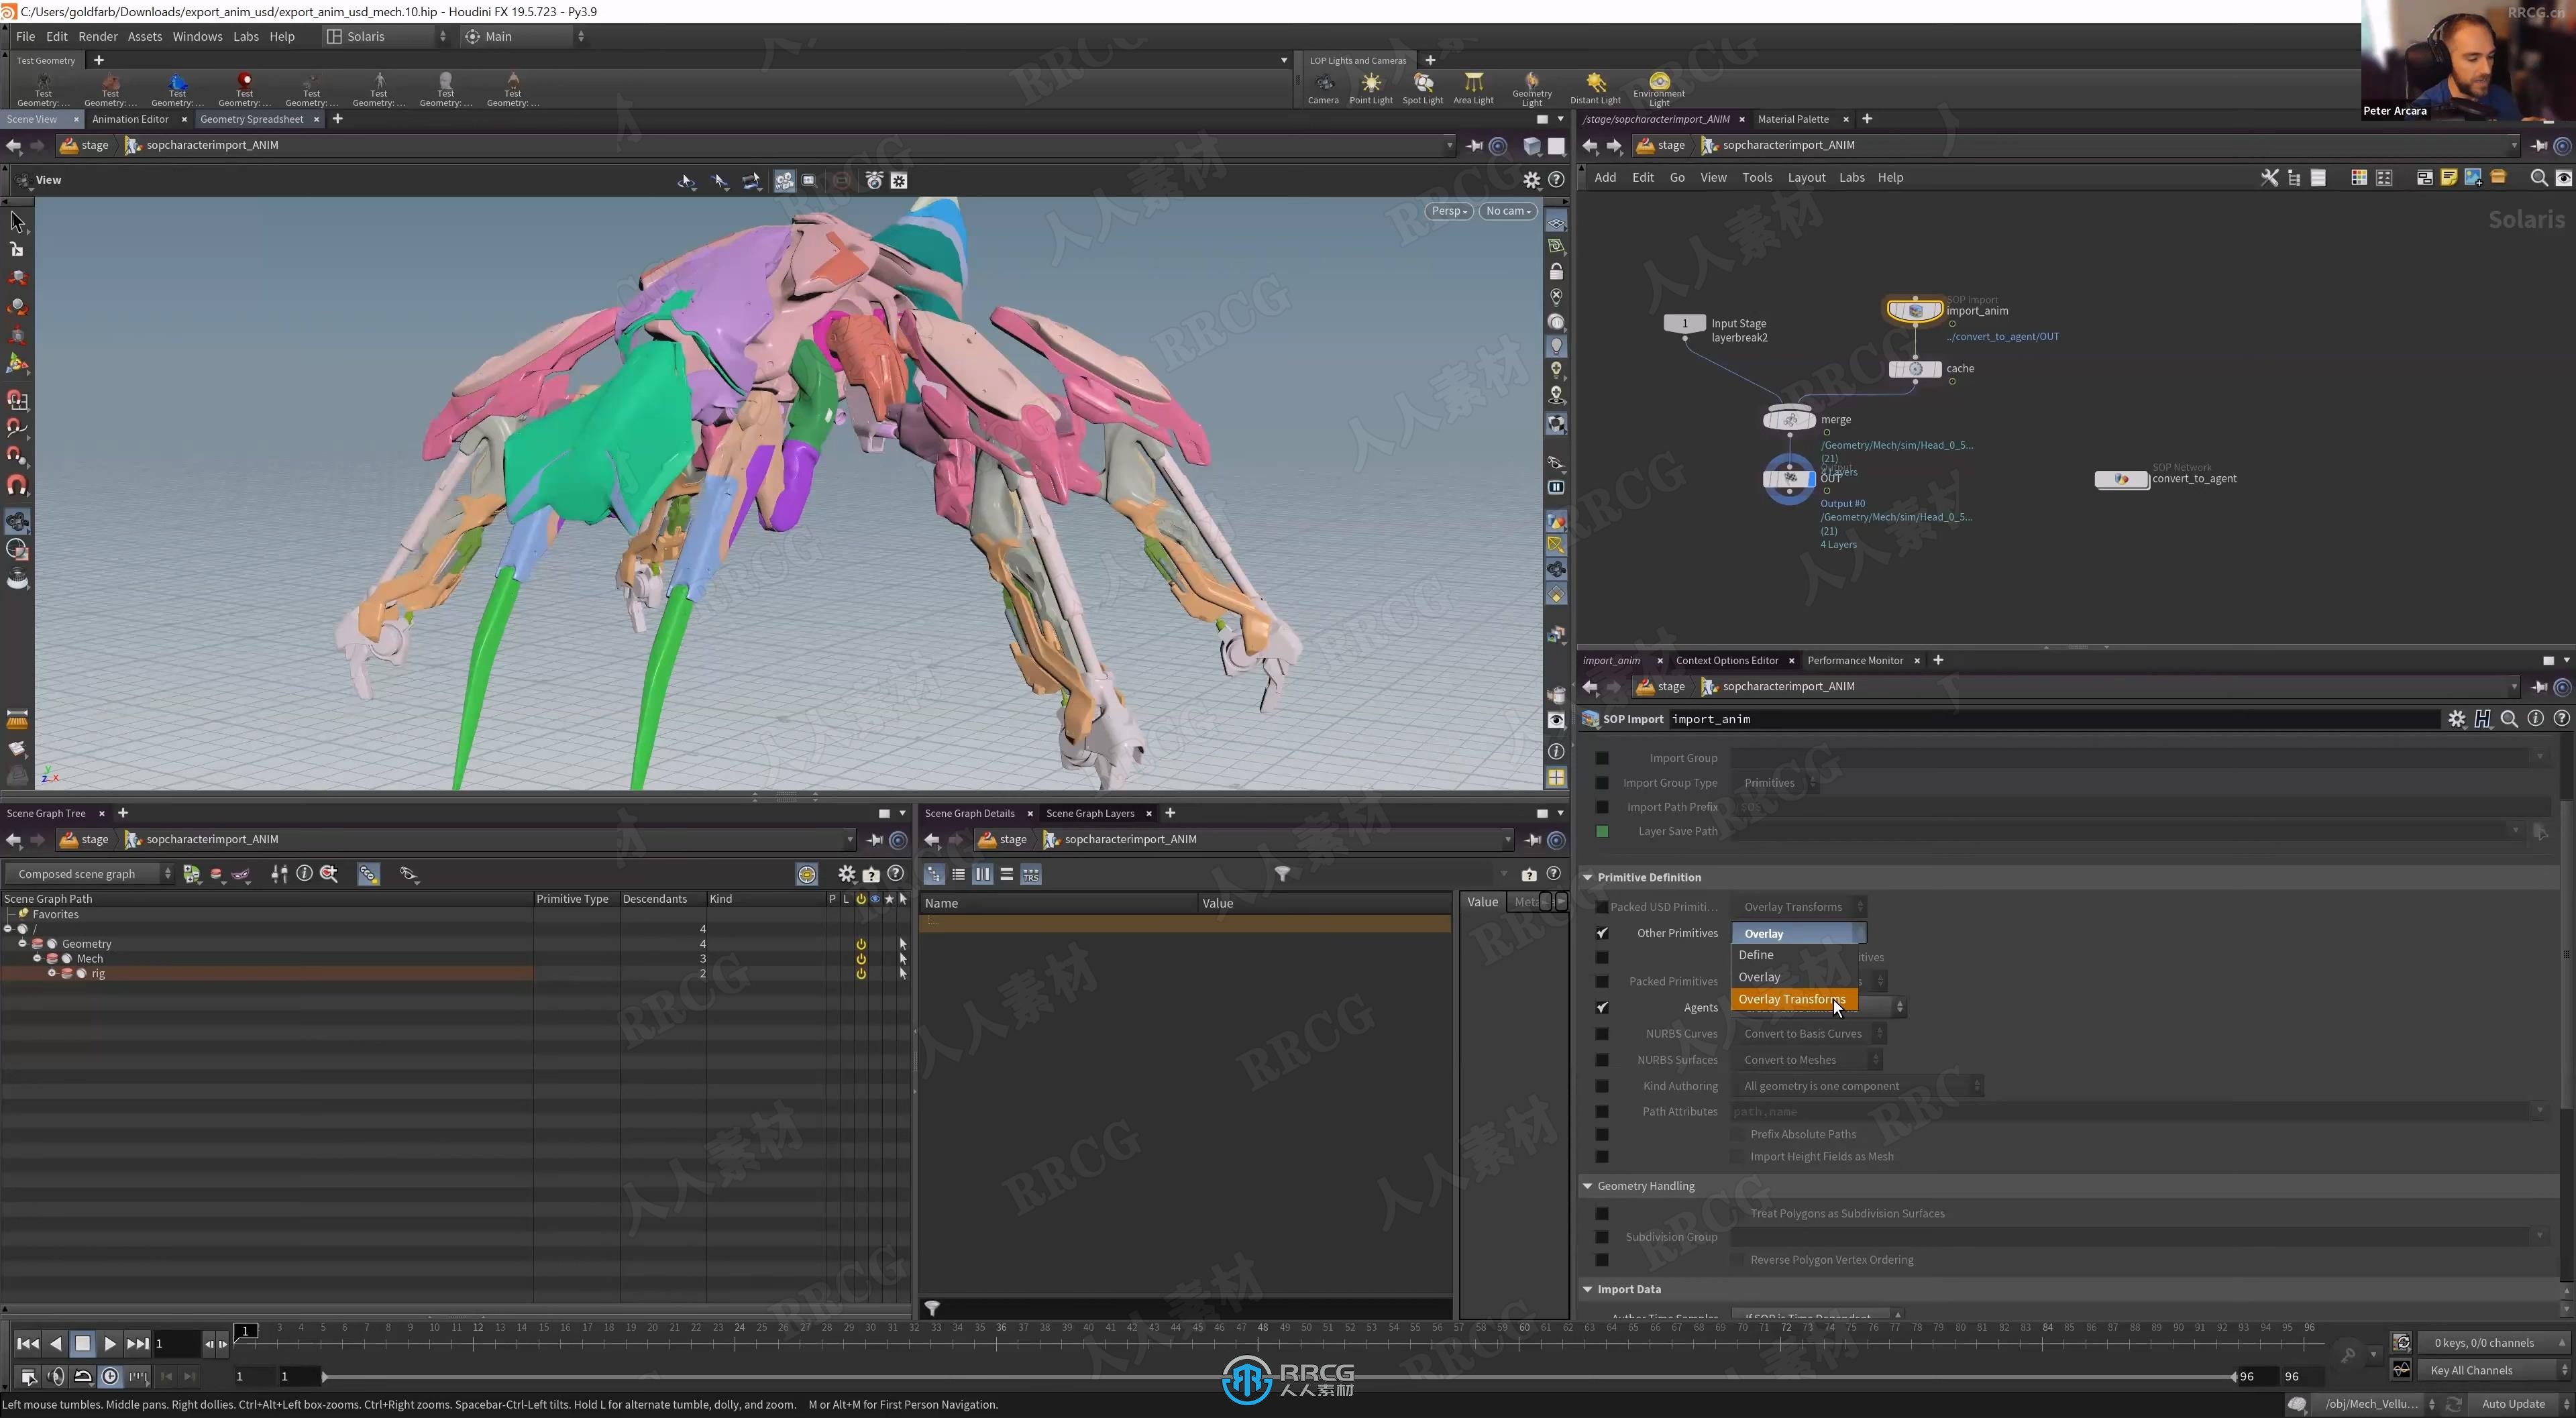Switch to Geometry Spreadsheet tab
The width and height of the screenshot is (2576, 1418).
(251, 119)
